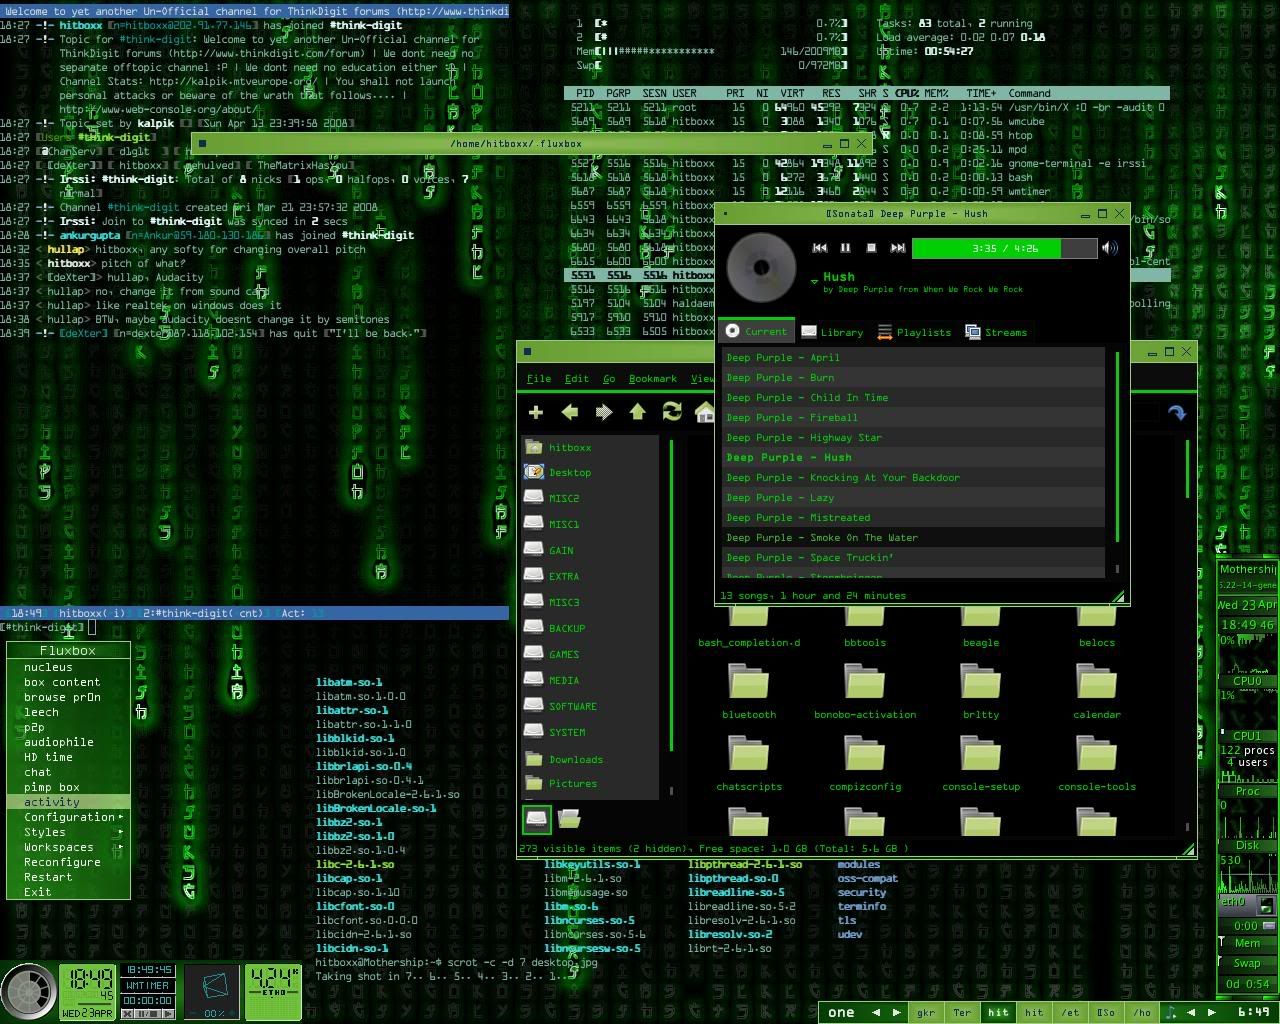Pause playback in Sonata
1280x1024 pixels.
(845, 248)
